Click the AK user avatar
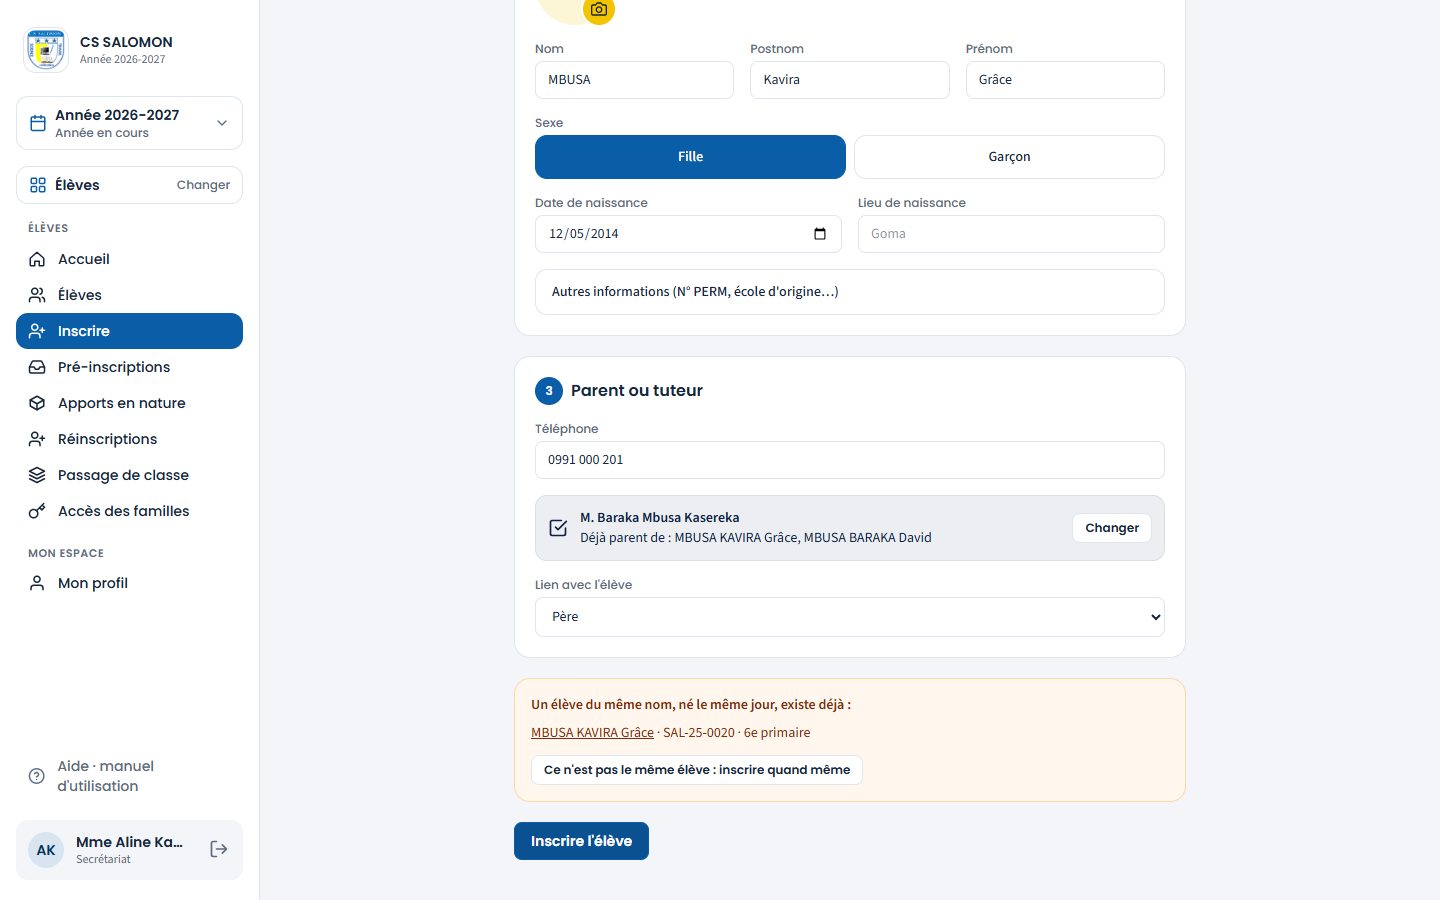1440x900 pixels. 46,850
